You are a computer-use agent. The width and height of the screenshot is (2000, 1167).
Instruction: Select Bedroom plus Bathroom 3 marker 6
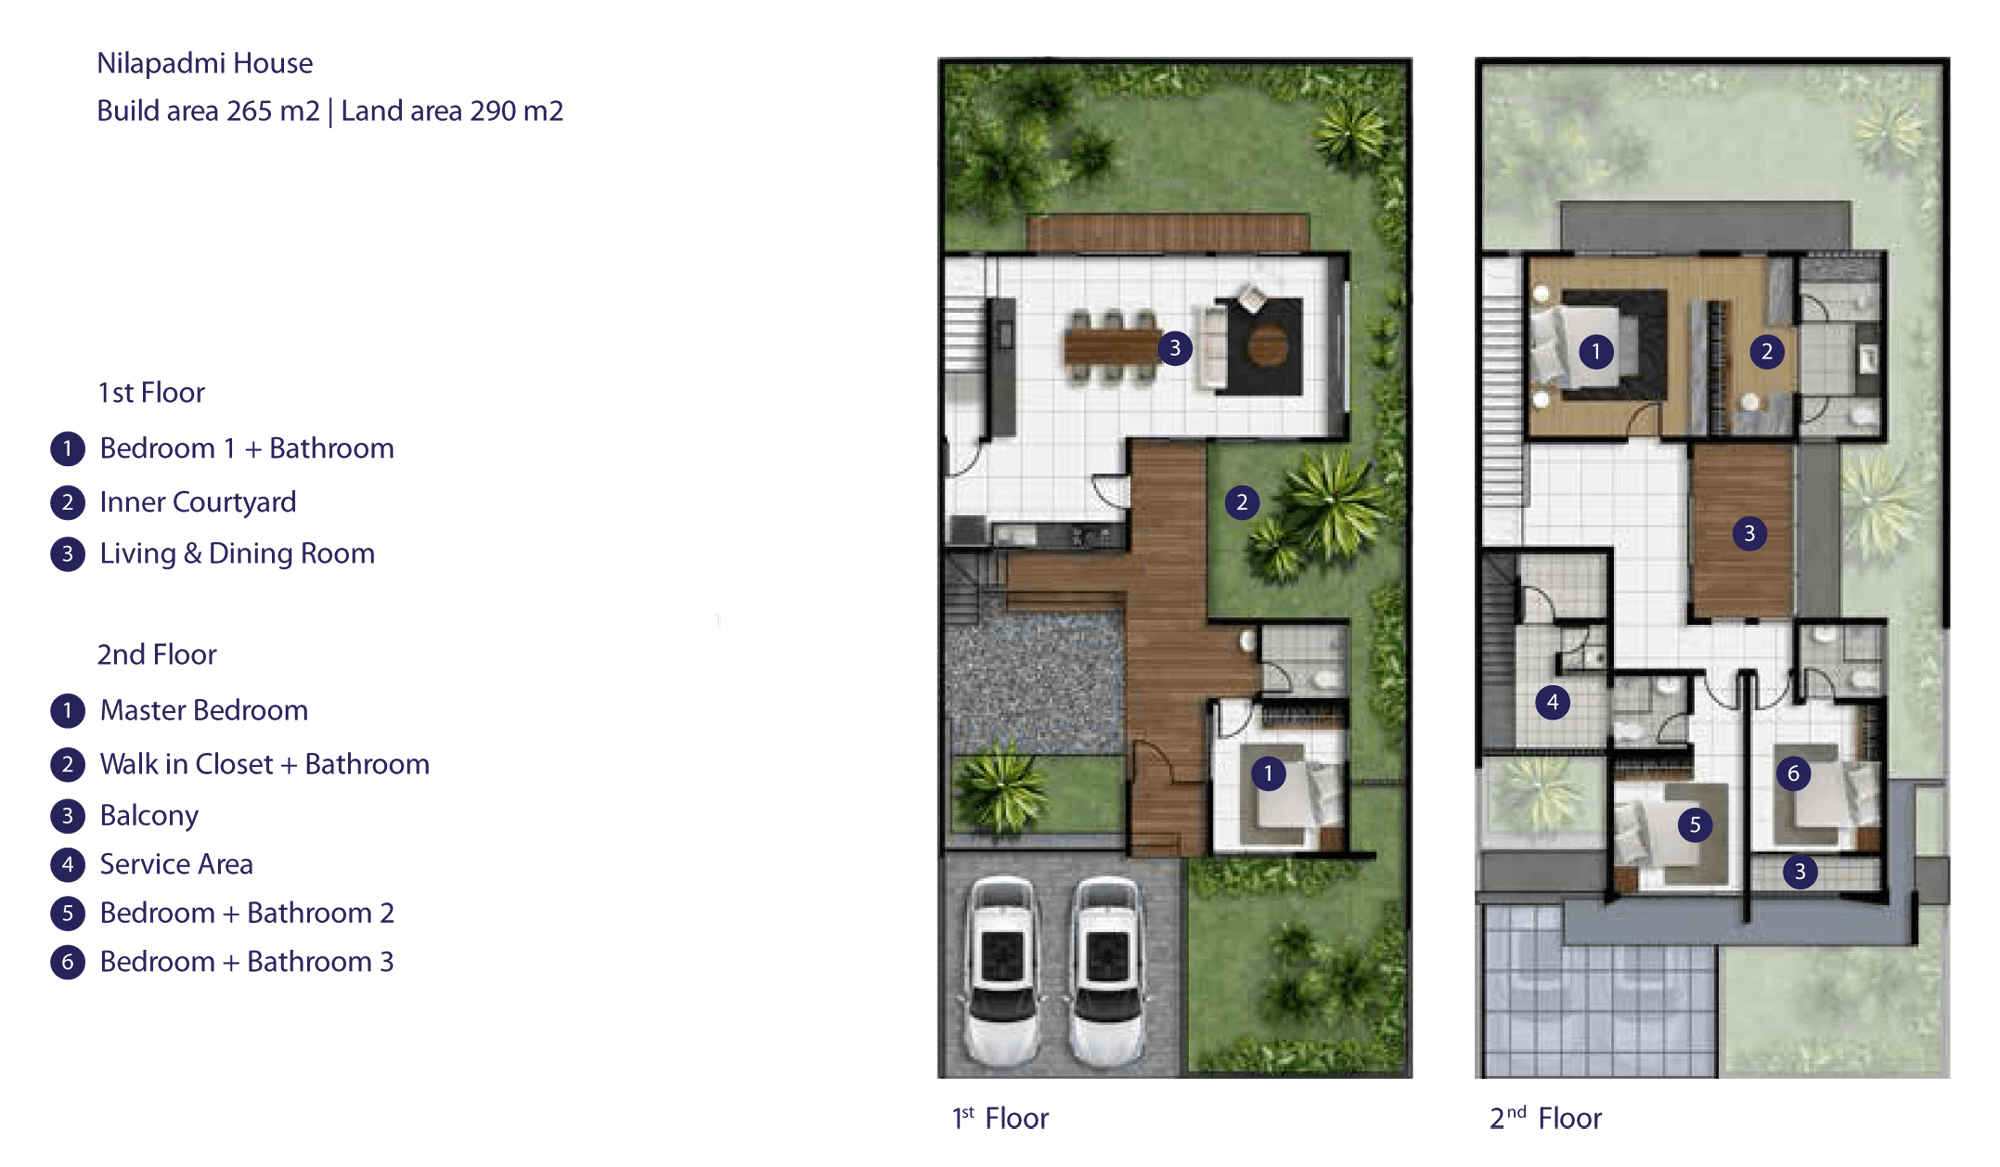(1790, 777)
